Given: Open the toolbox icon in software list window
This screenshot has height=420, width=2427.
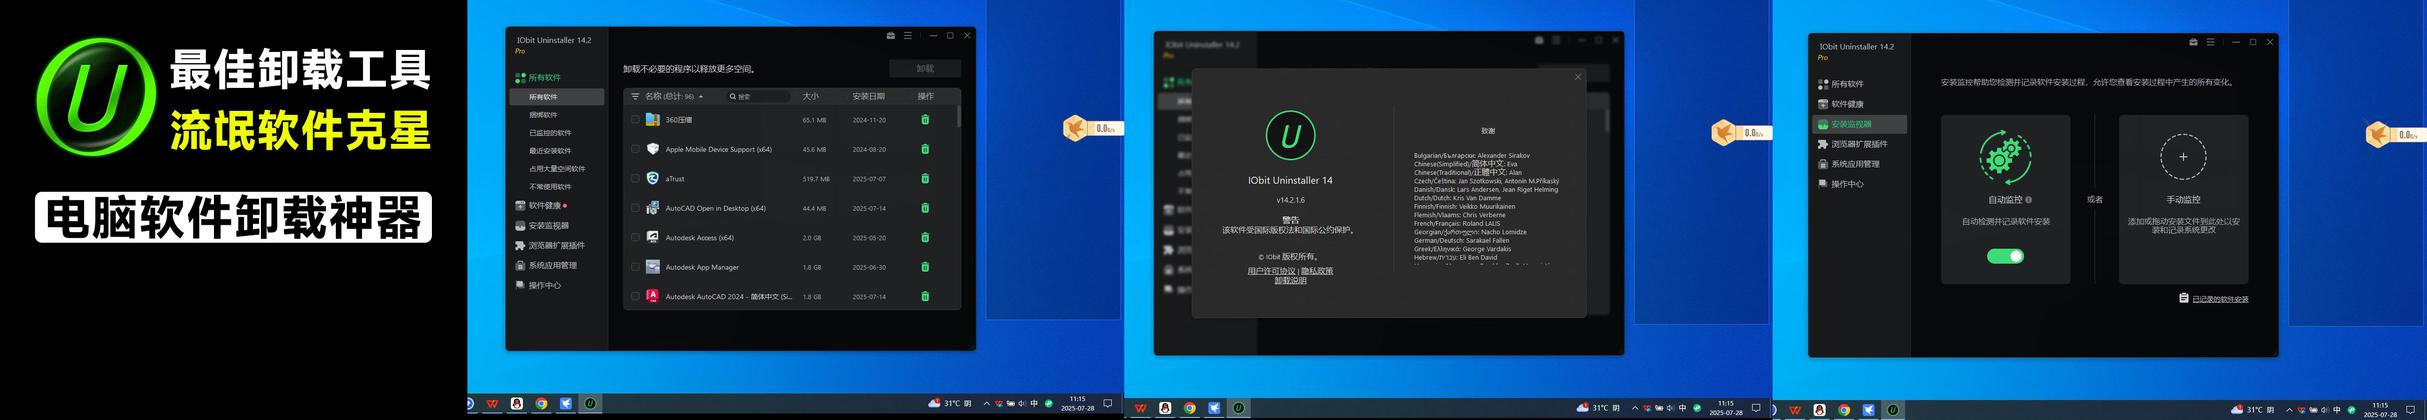Looking at the screenshot, I should pos(891,35).
